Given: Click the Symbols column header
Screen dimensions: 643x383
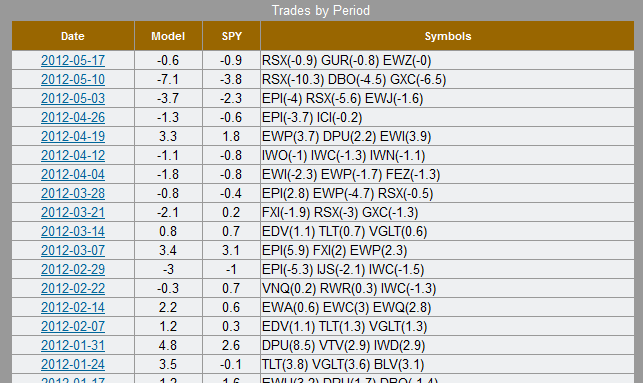Looking at the screenshot, I should [x=447, y=36].
